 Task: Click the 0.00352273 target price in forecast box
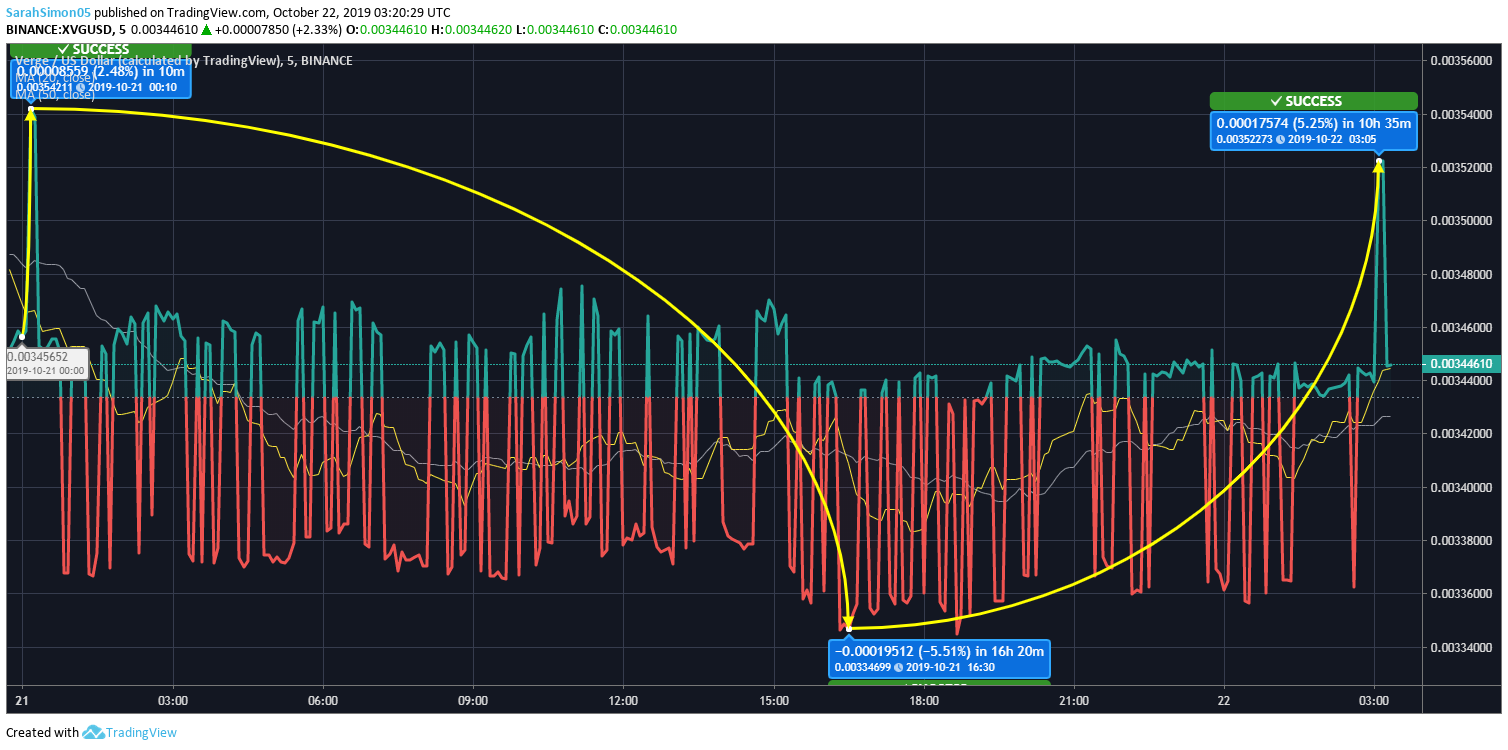click(x=1243, y=139)
